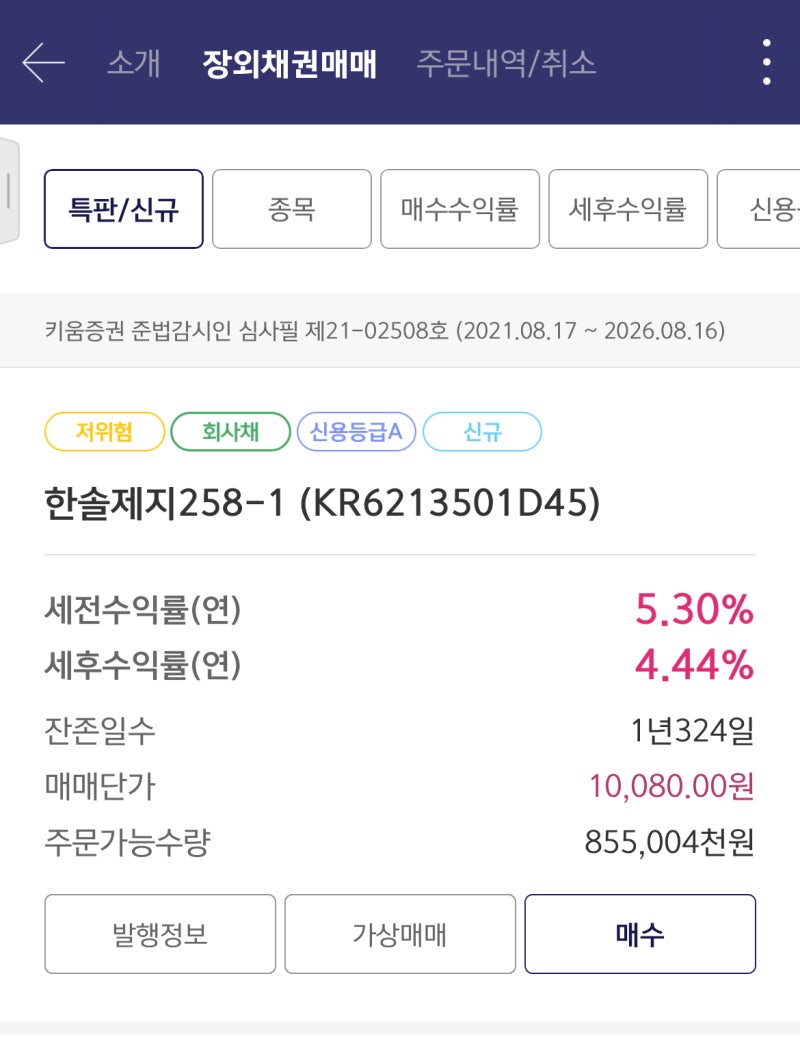800x1052 pixels.
Task: Pull out the left side drawer handle
Action: click(9, 191)
